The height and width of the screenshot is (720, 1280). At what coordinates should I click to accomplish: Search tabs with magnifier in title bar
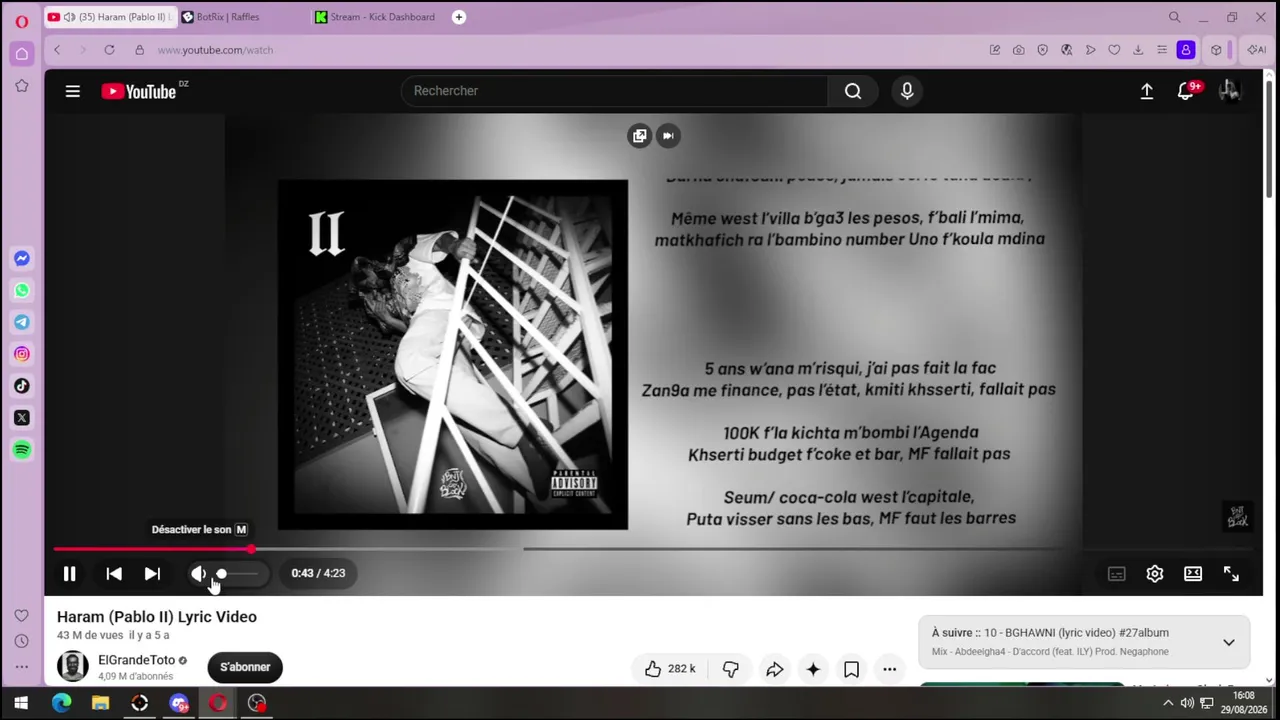(x=1175, y=17)
